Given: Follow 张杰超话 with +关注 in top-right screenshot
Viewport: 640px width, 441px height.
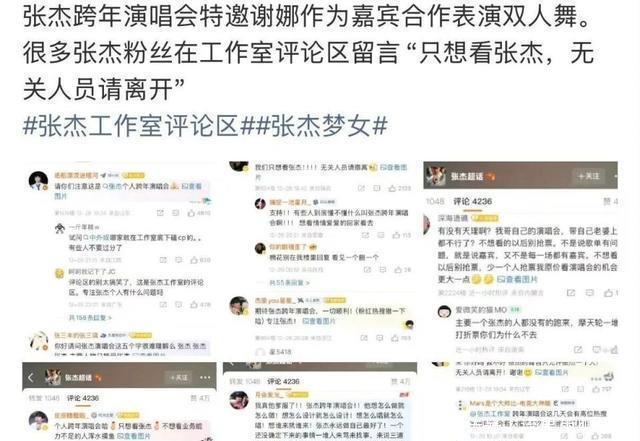Looking at the screenshot, I should click(x=588, y=176).
